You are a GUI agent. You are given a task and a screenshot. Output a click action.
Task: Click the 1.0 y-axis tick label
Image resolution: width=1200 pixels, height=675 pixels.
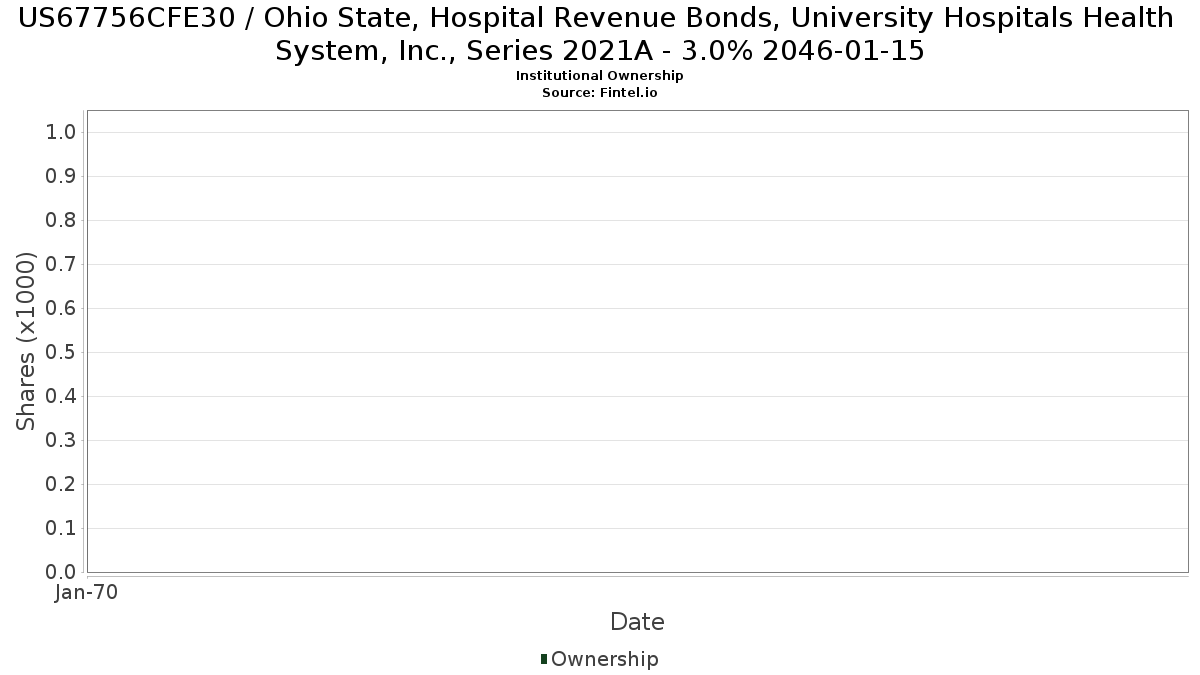62,133
